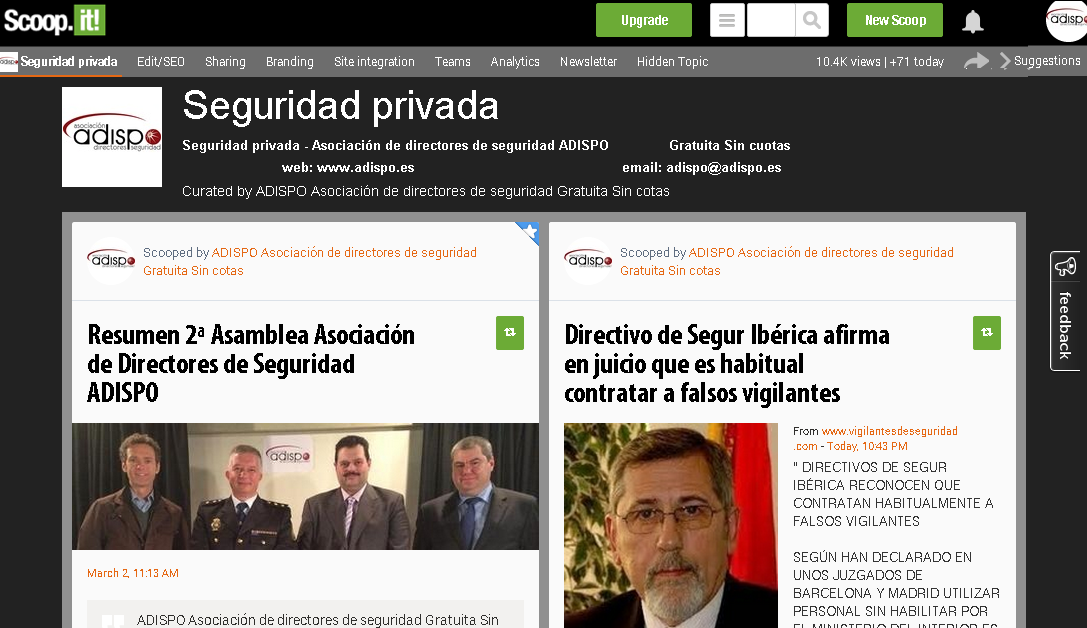Click the web: www.adispo.es text
Viewport: 1087px width, 628px height.
click(348, 168)
